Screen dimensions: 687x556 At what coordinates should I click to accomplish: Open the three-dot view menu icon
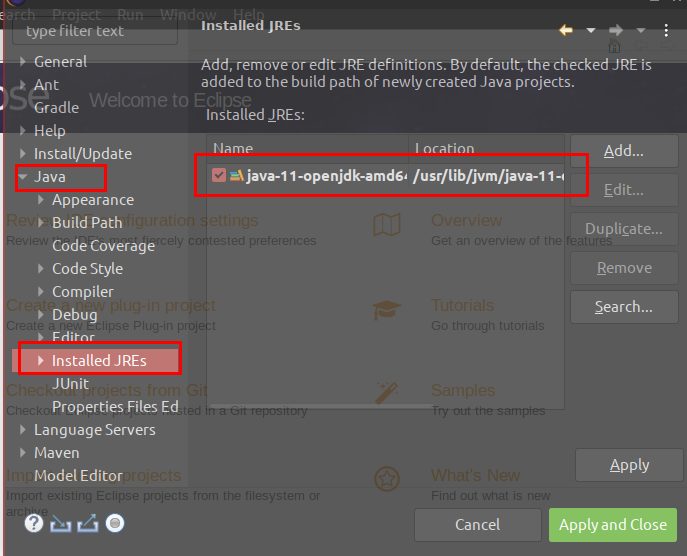click(666, 30)
